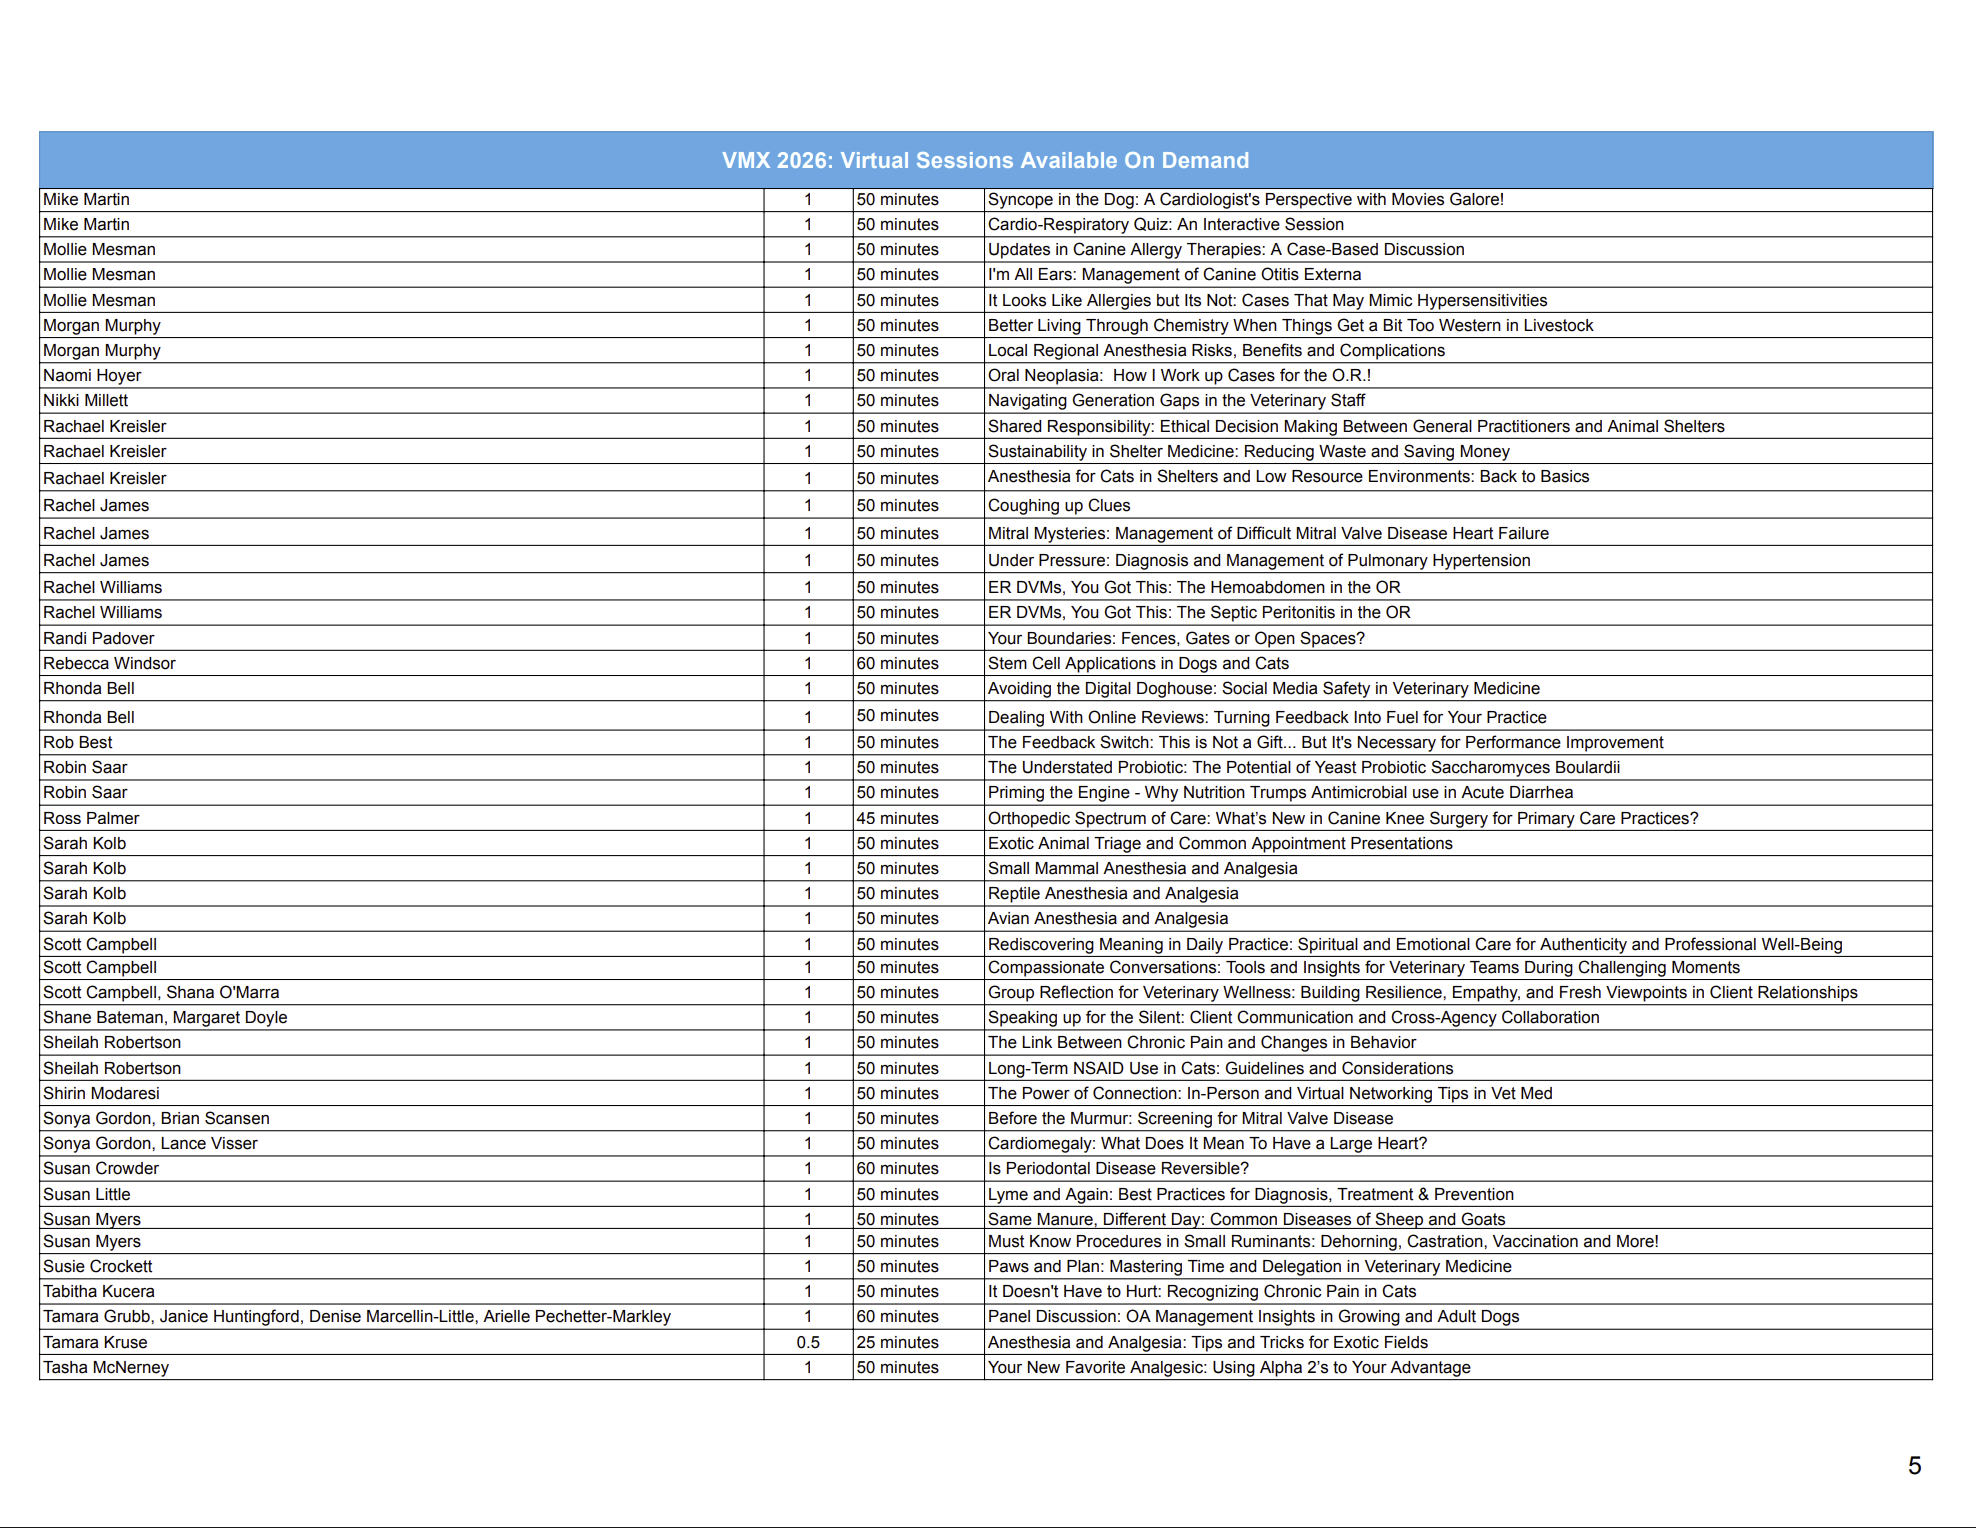
Task: Select the 45 minutes duration cell
Action: pos(897,818)
